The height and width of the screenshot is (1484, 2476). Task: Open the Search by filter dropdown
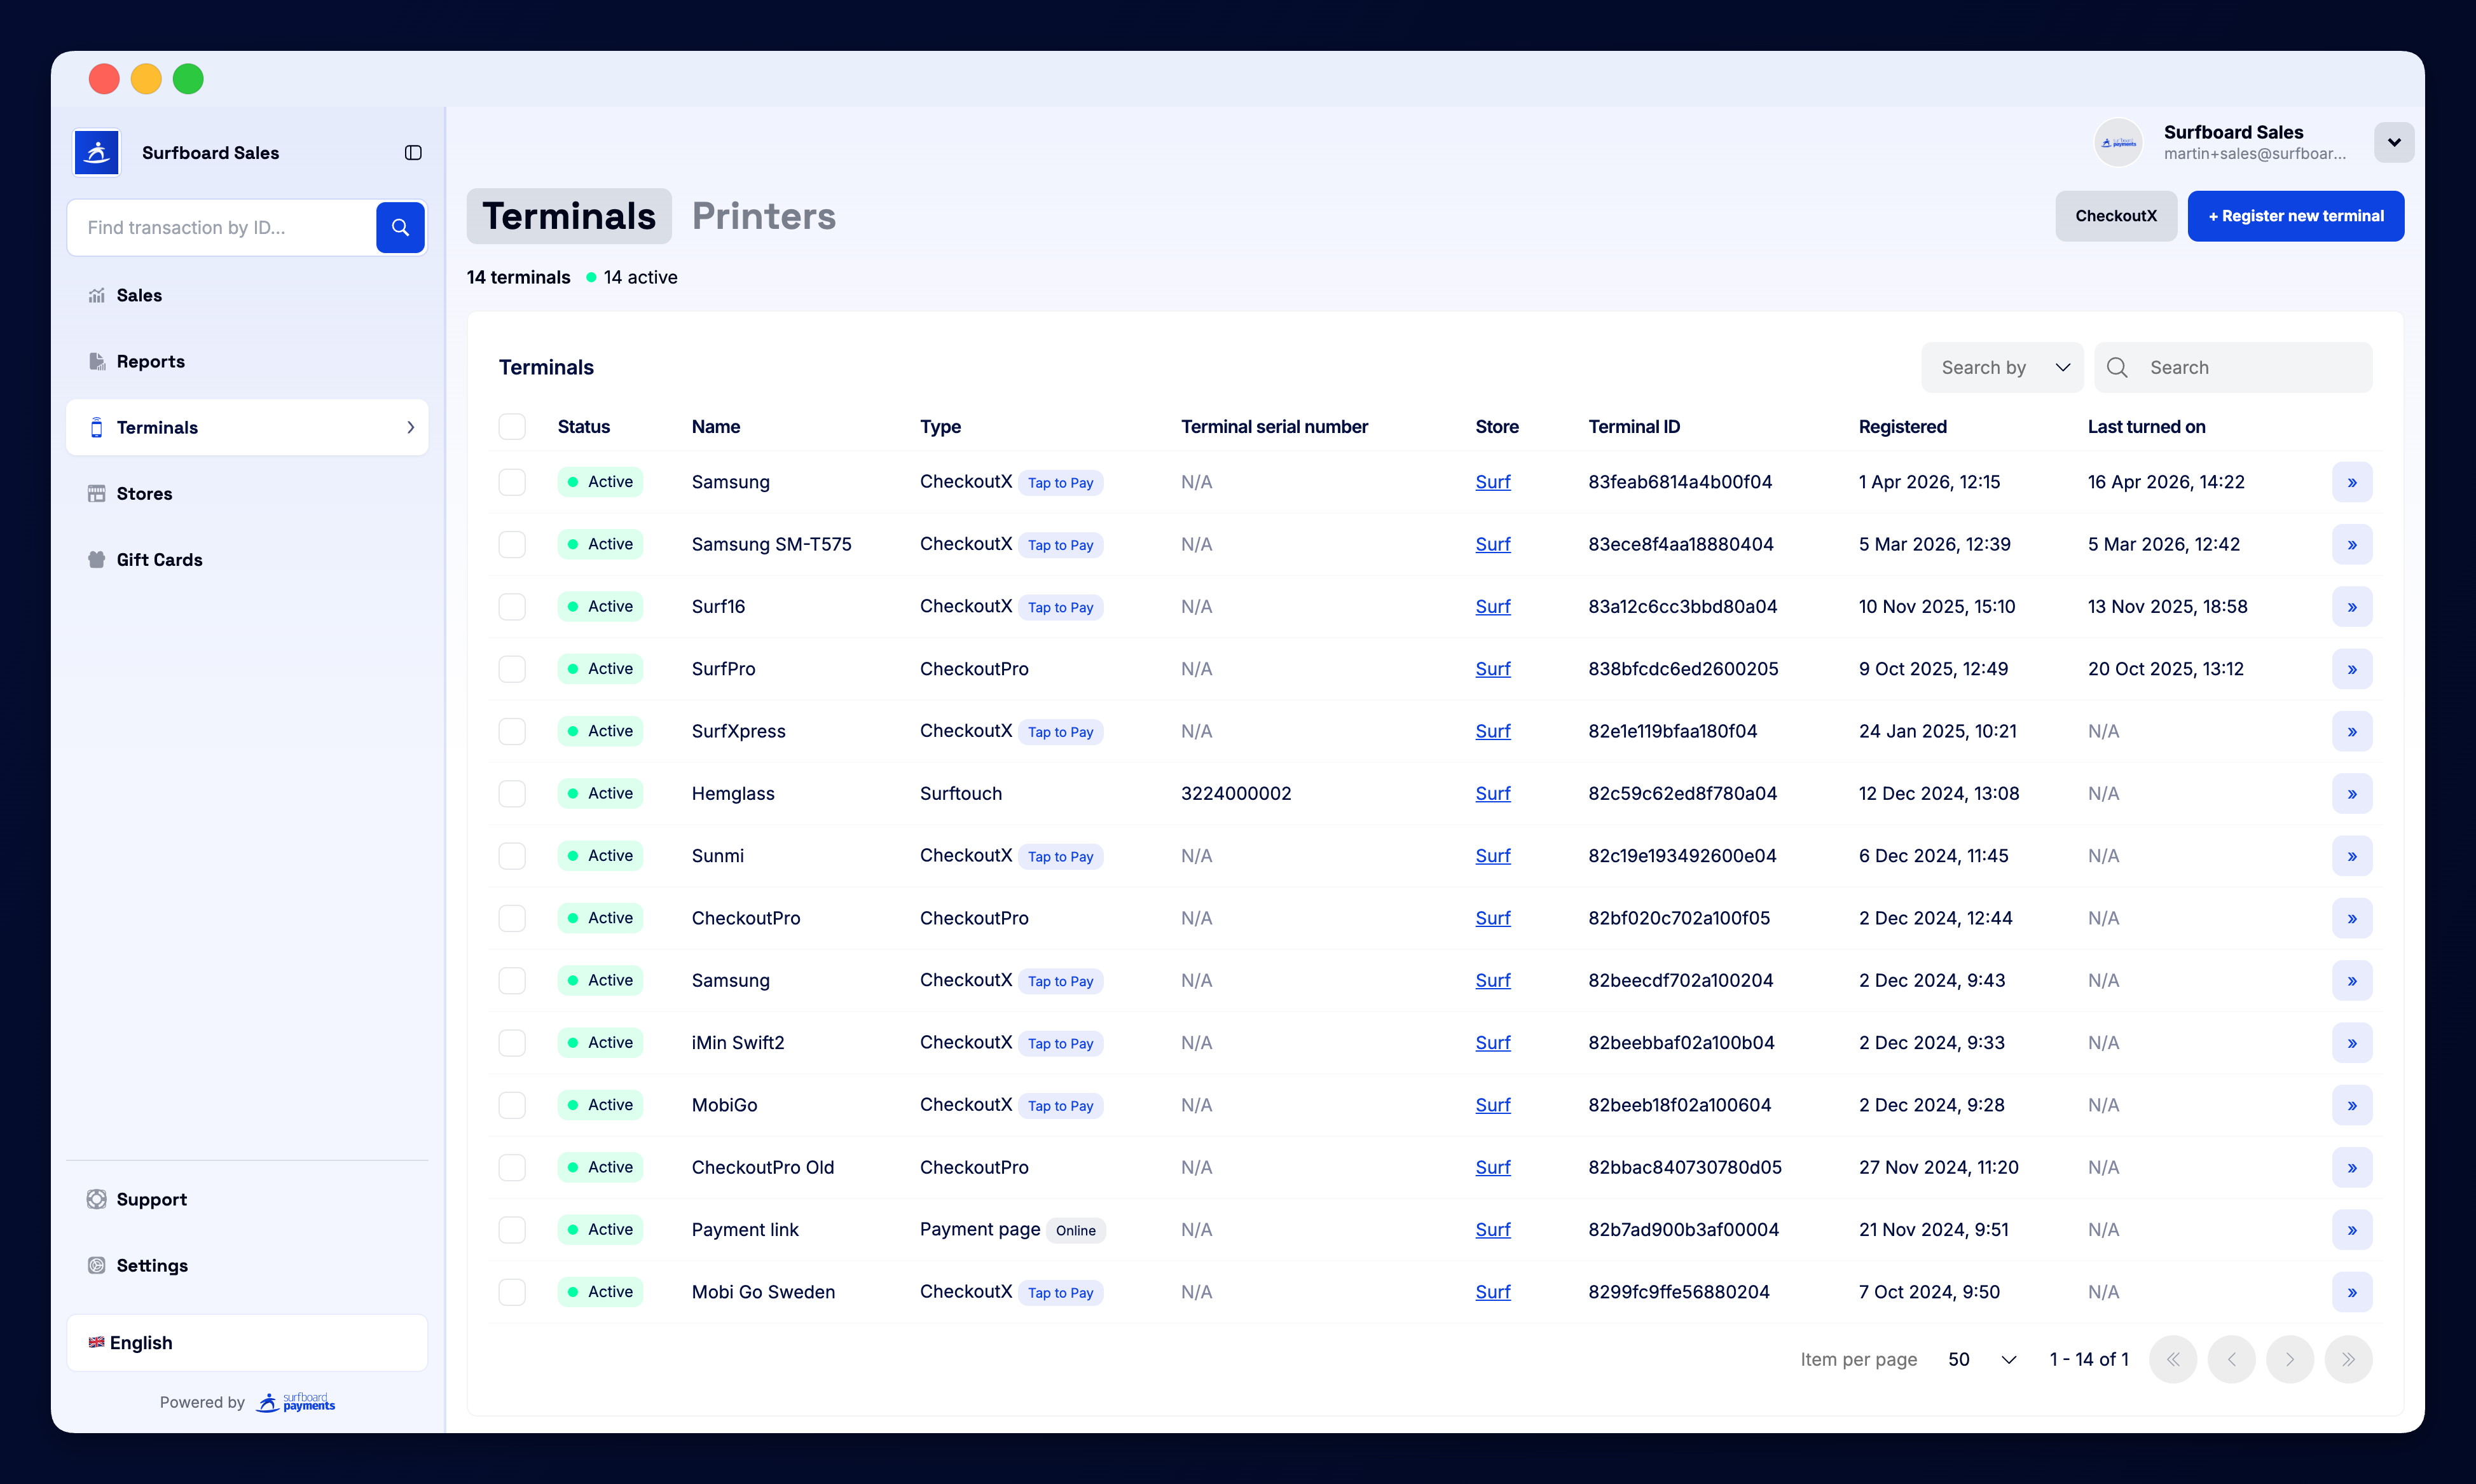coord(2002,367)
